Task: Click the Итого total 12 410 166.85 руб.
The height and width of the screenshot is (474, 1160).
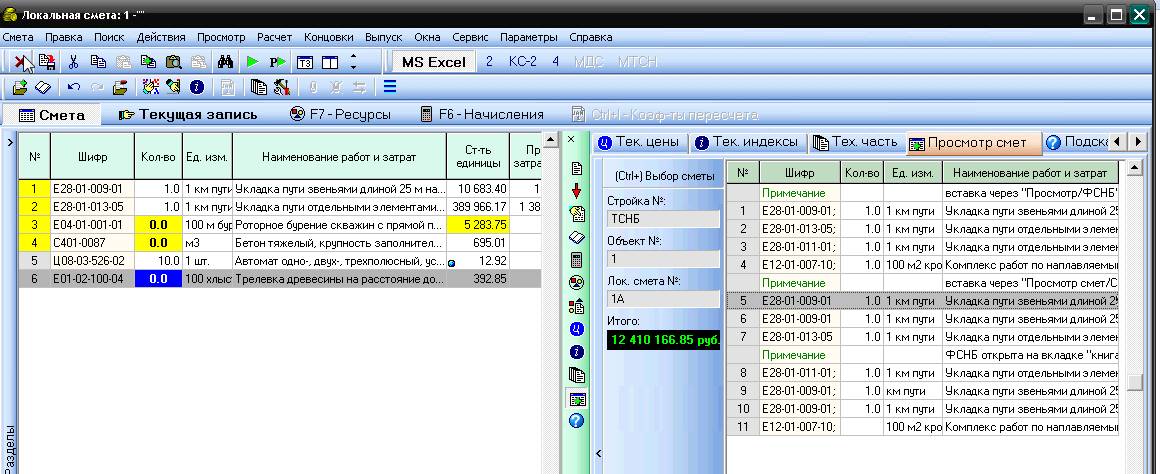Action: point(663,340)
